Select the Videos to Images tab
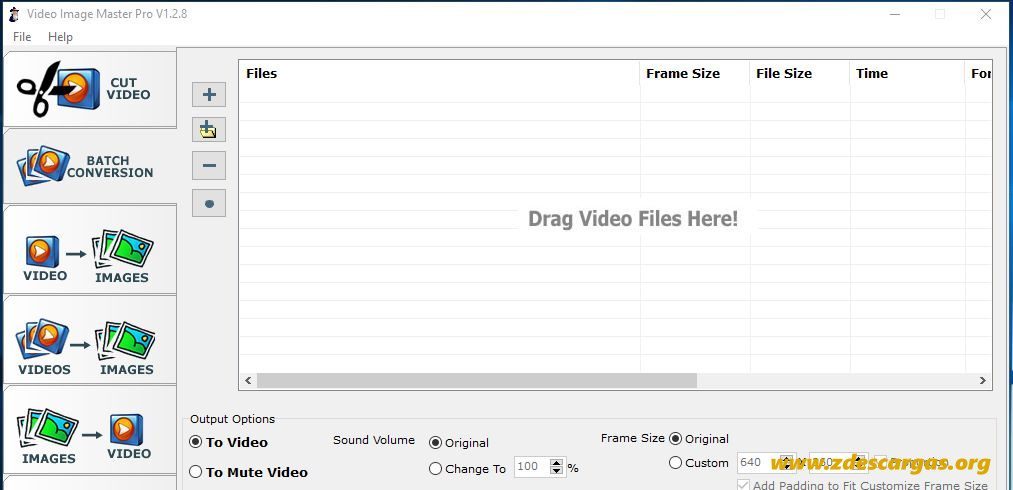Viewport: 1013px width, 490px height. click(90, 340)
